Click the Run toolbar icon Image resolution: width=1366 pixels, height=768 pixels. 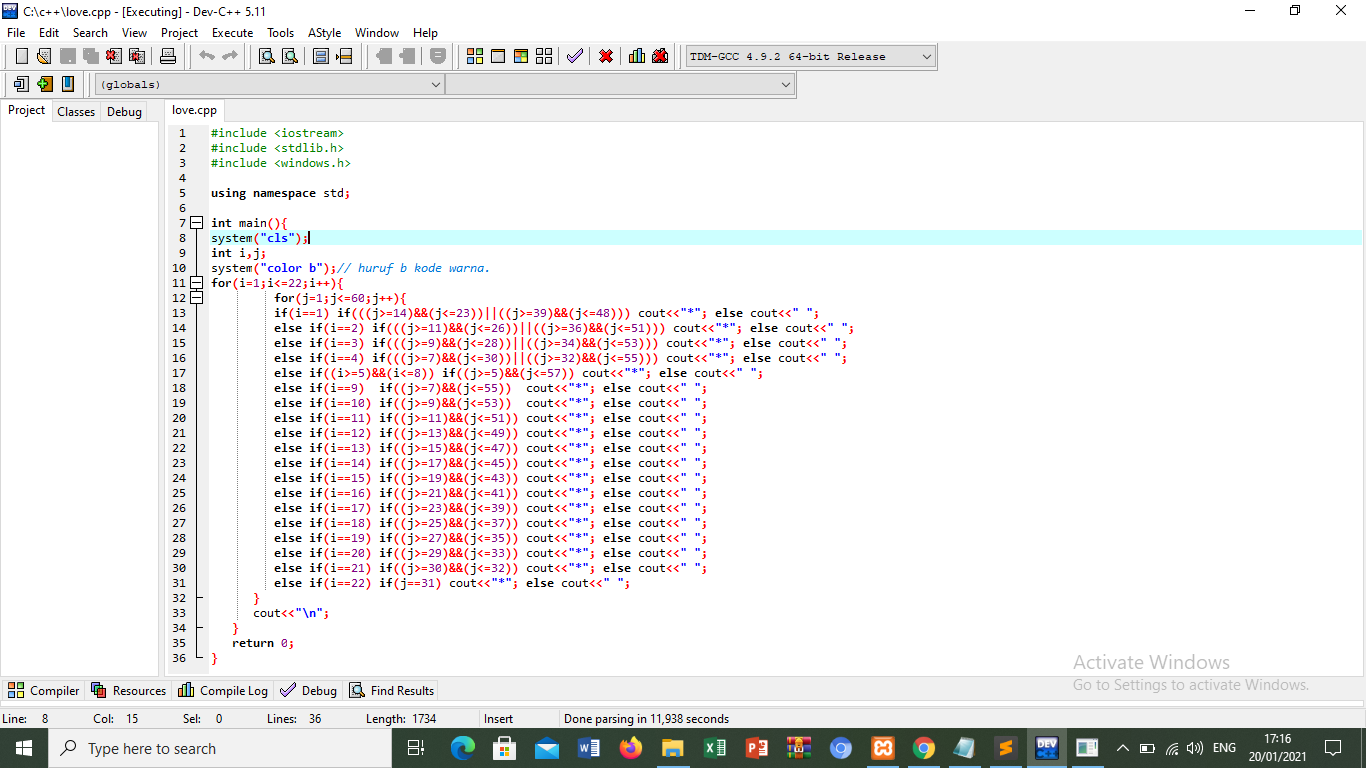498,56
